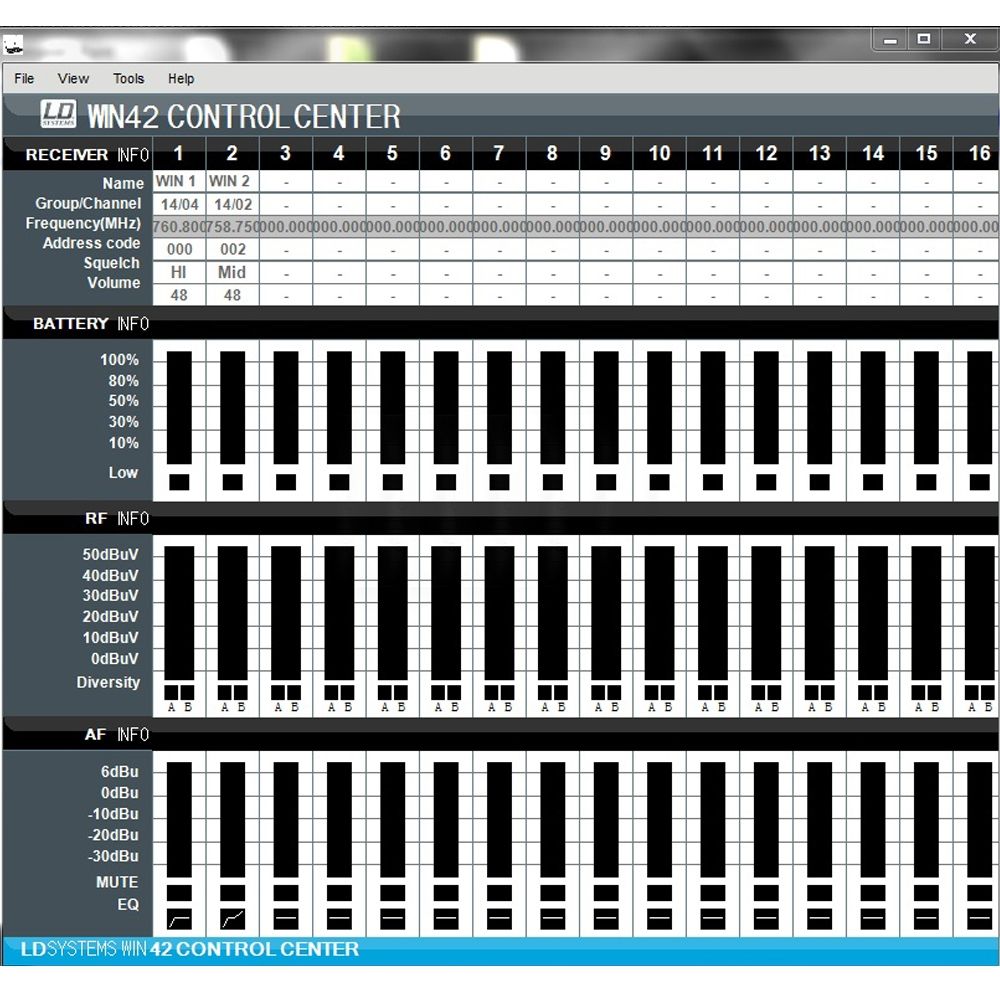
Task: Open the Tools menu
Action: pyautogui.click(x=128, y=79)
